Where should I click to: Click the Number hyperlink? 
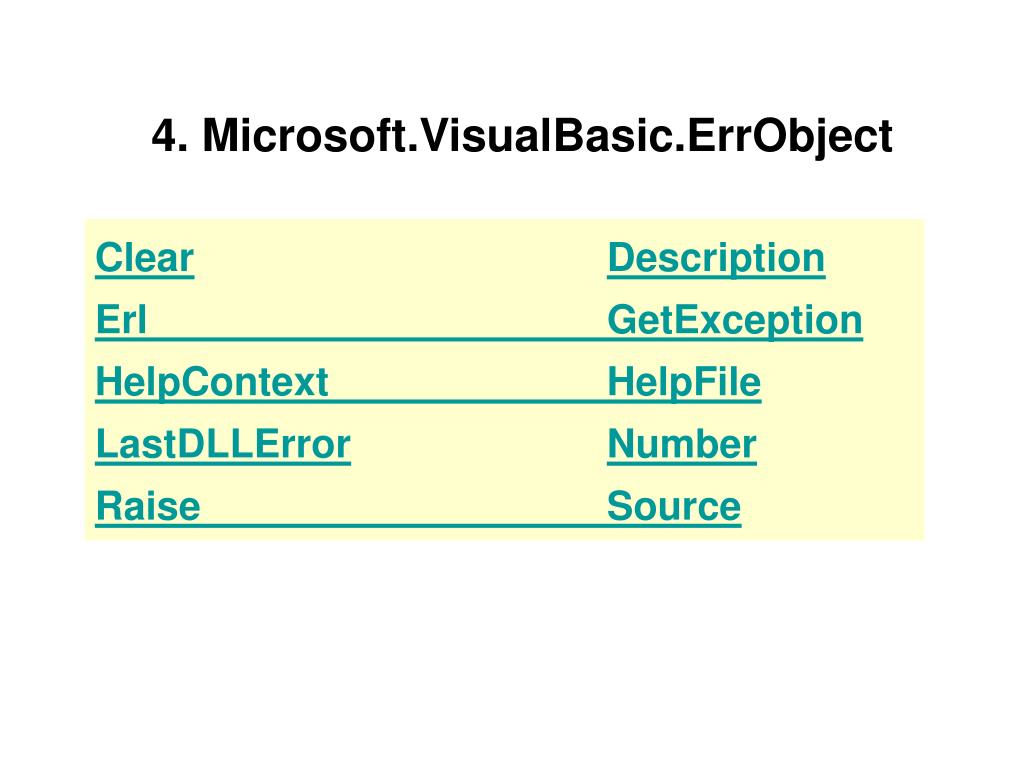point(682,445)
